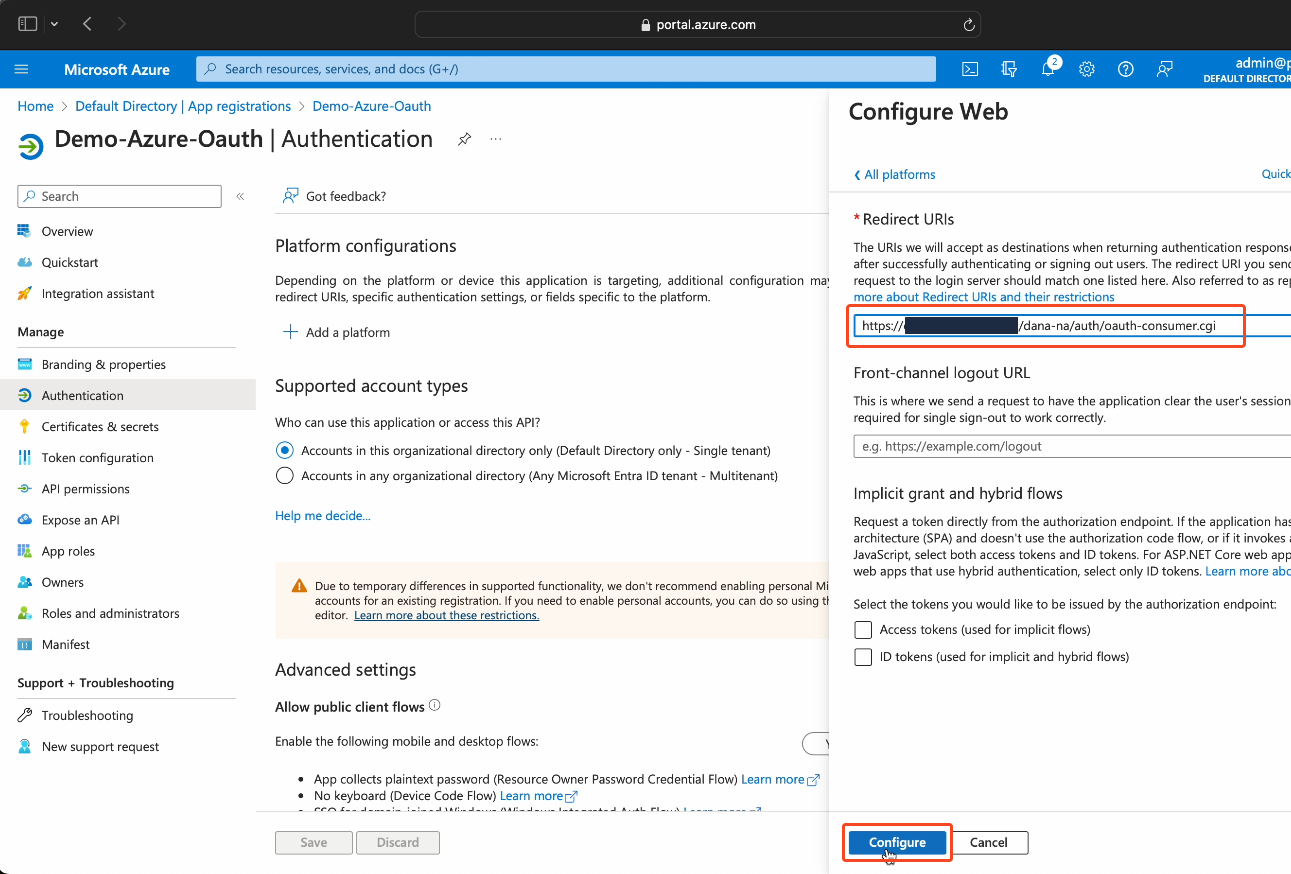Click the Configure button
Viewport: 1291px width, 874px height.
(x=897, y=842)
